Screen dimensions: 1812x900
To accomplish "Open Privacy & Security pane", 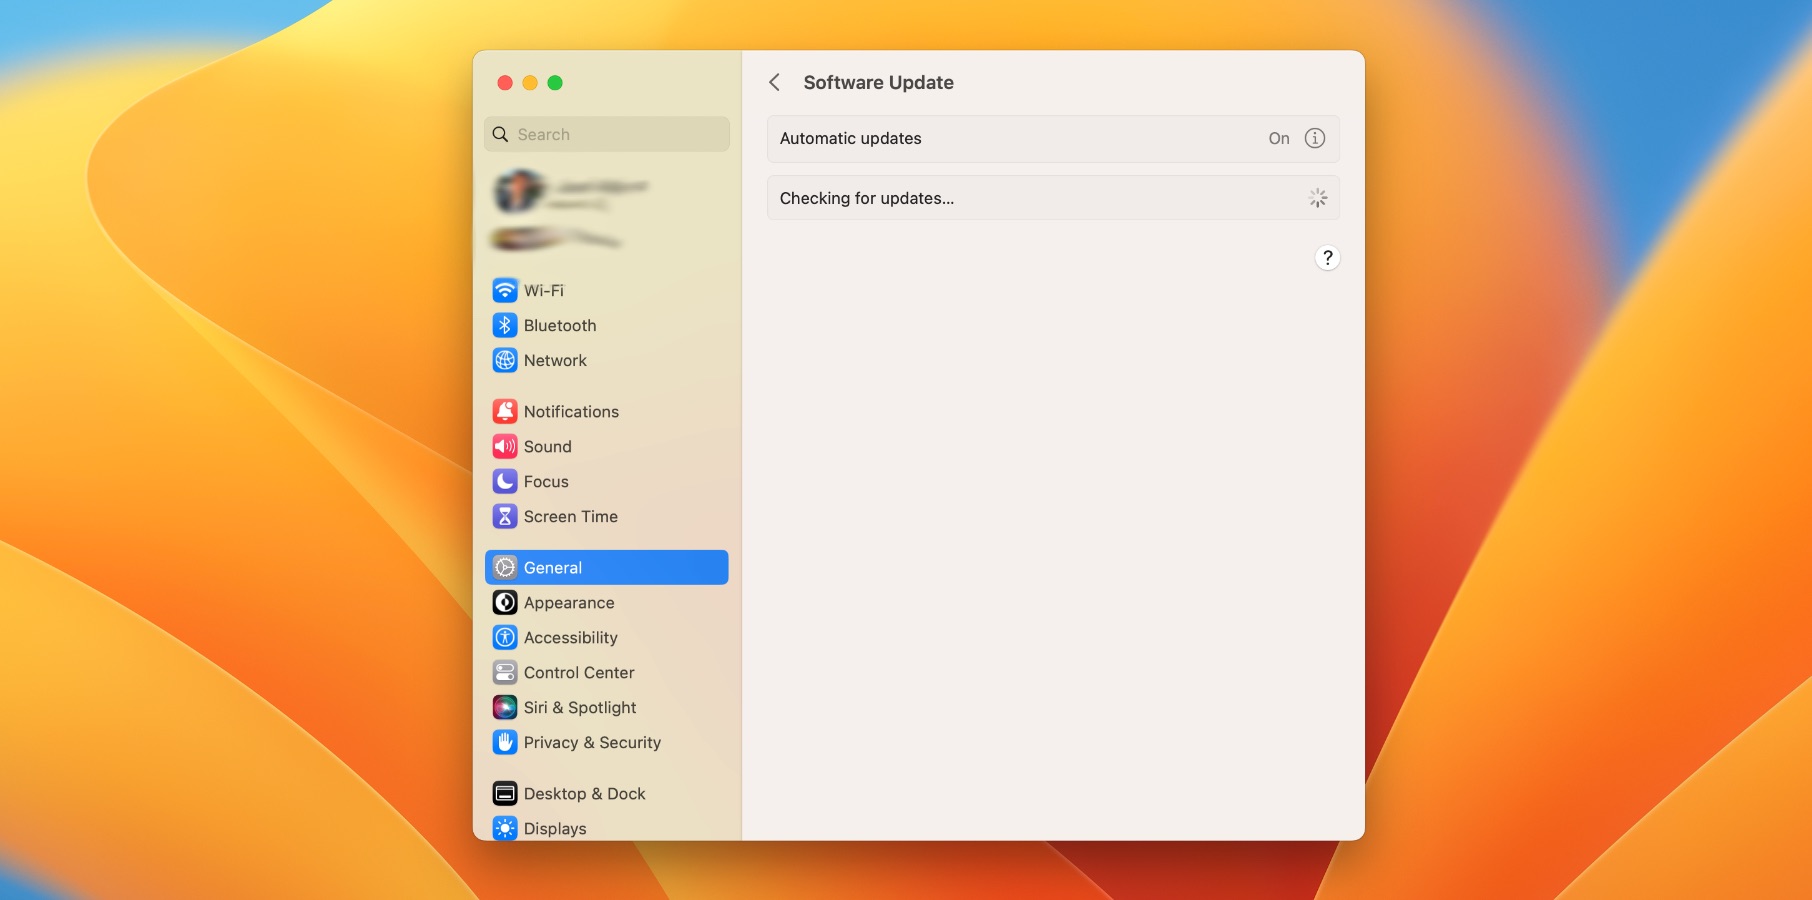I will point(591,742).
